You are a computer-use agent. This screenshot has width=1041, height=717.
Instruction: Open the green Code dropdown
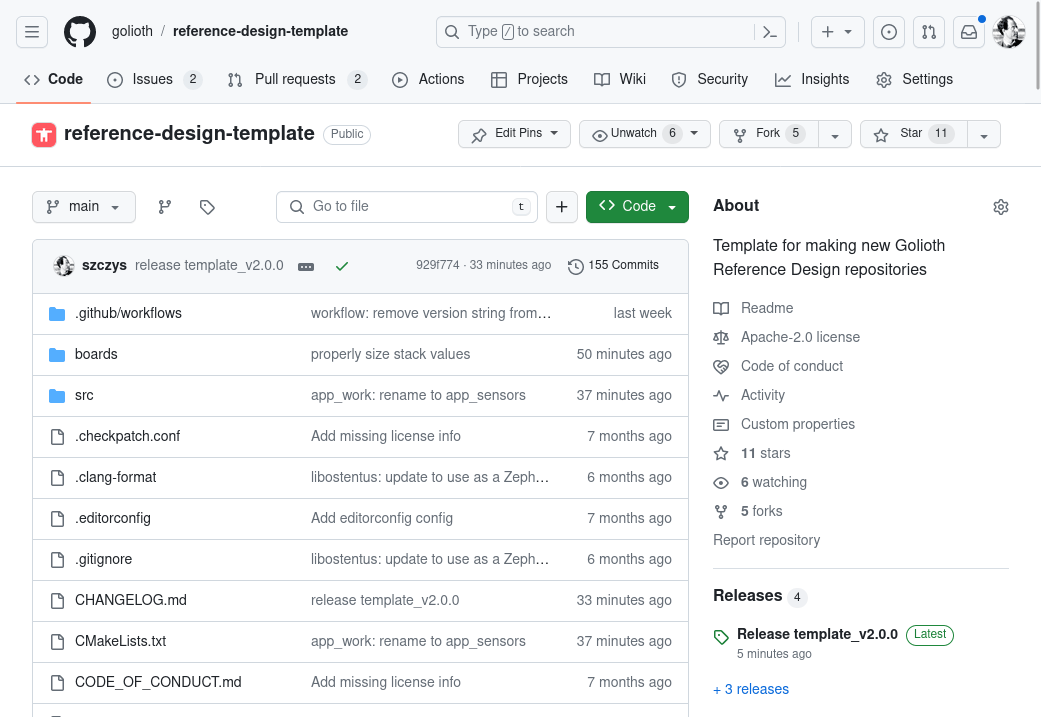point(637,207)
